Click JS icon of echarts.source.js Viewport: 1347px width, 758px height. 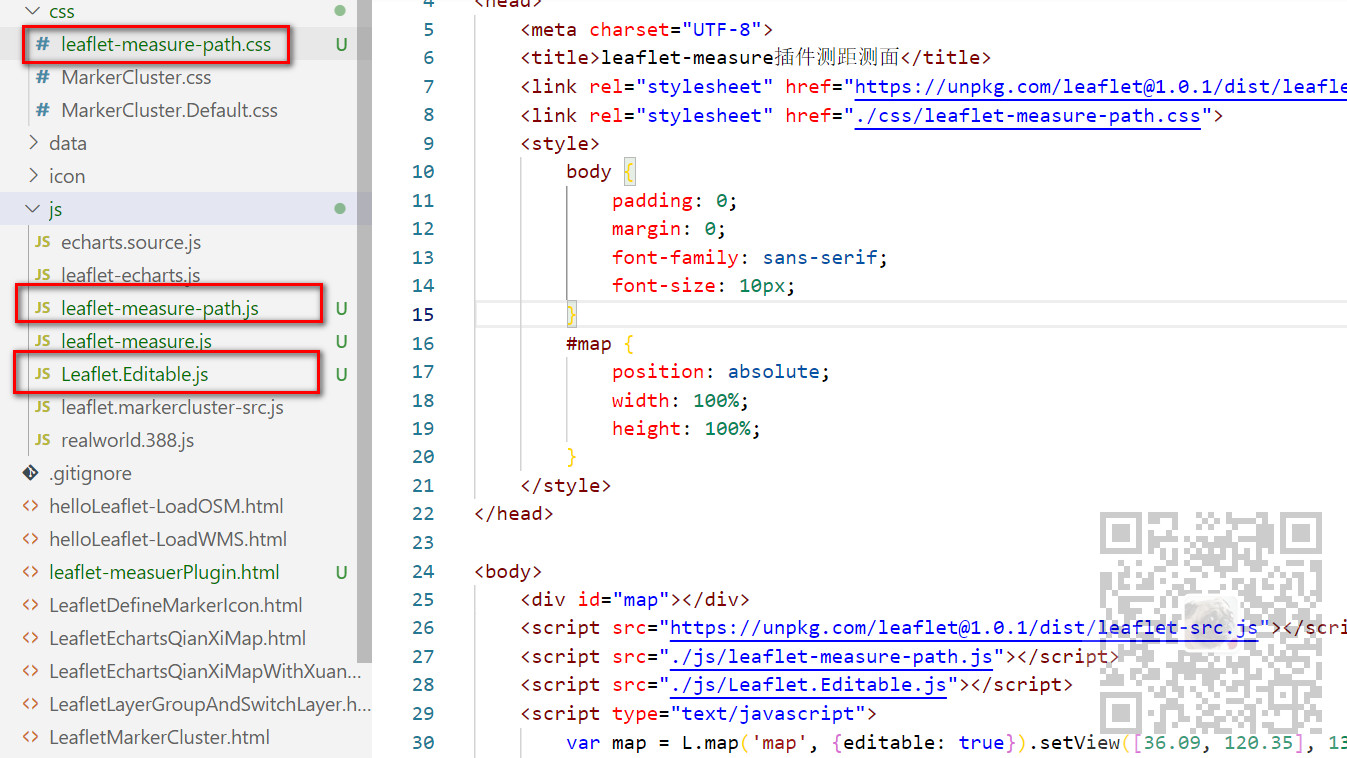pos(42,242)
